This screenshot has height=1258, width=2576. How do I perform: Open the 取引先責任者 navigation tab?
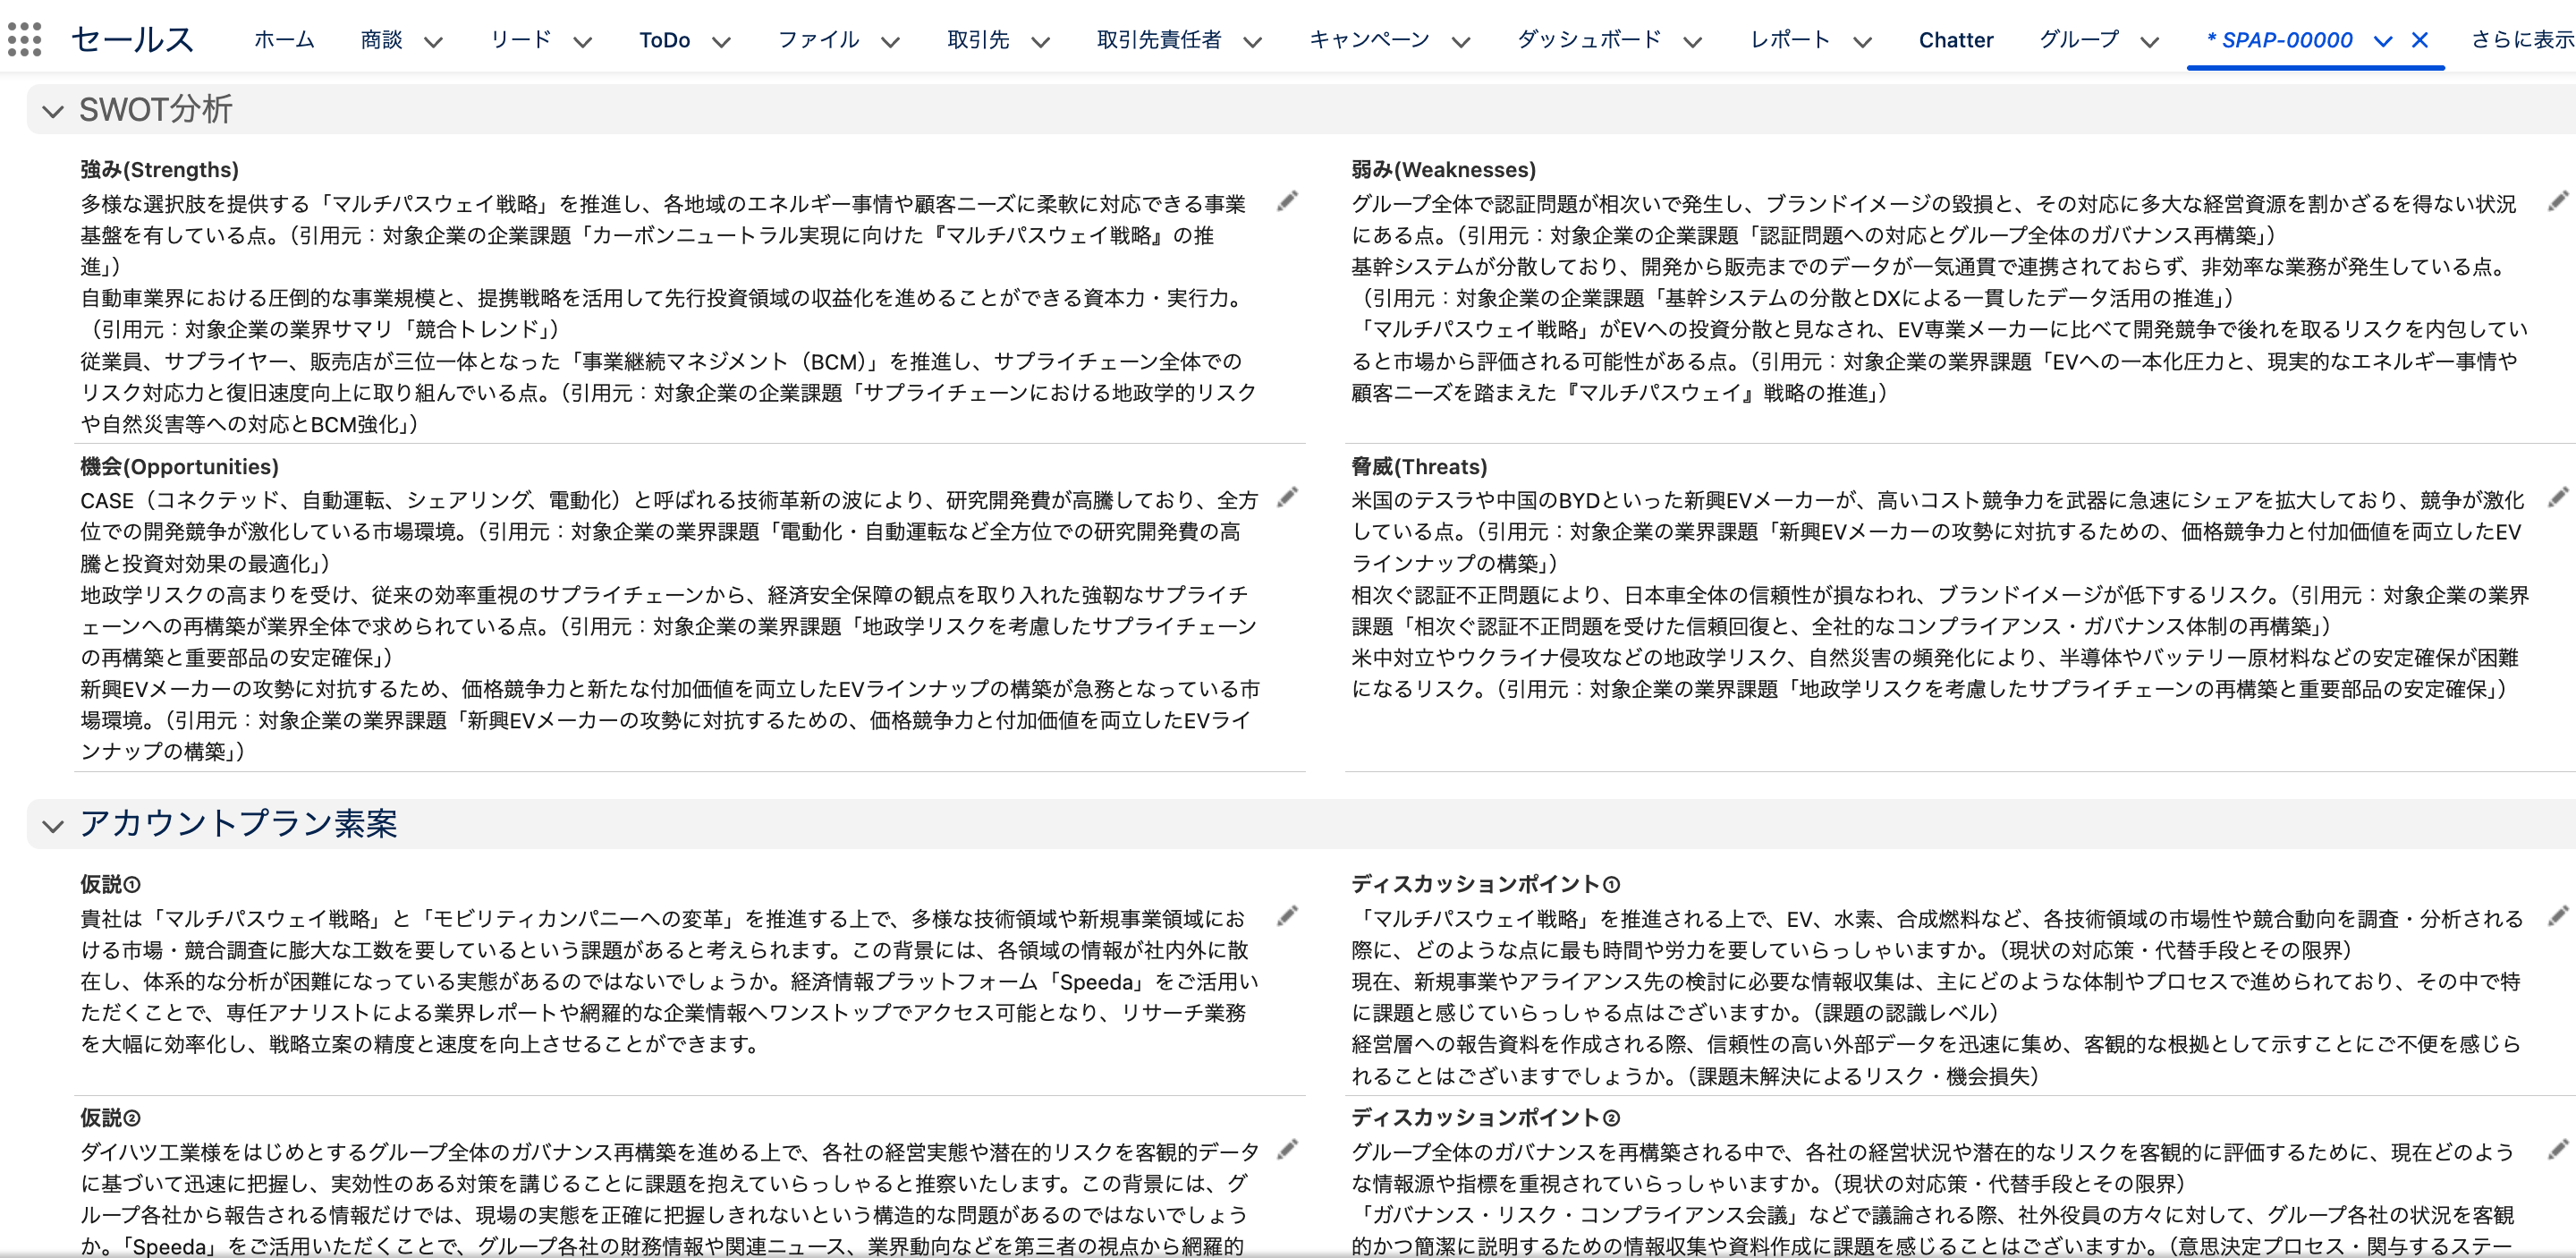pyautogui.click(x=1158, y=40)
